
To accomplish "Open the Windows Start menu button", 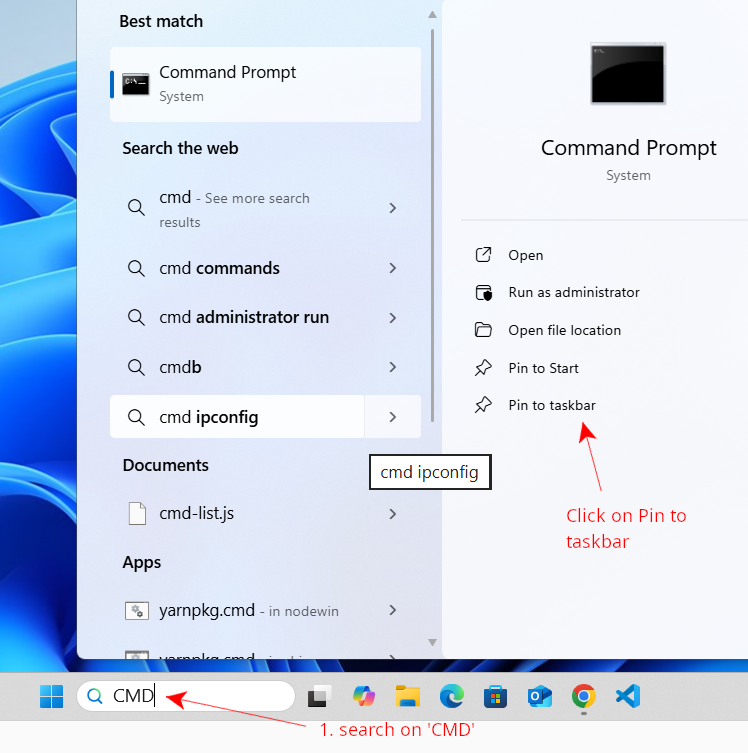I will click(x=51, y=696).
